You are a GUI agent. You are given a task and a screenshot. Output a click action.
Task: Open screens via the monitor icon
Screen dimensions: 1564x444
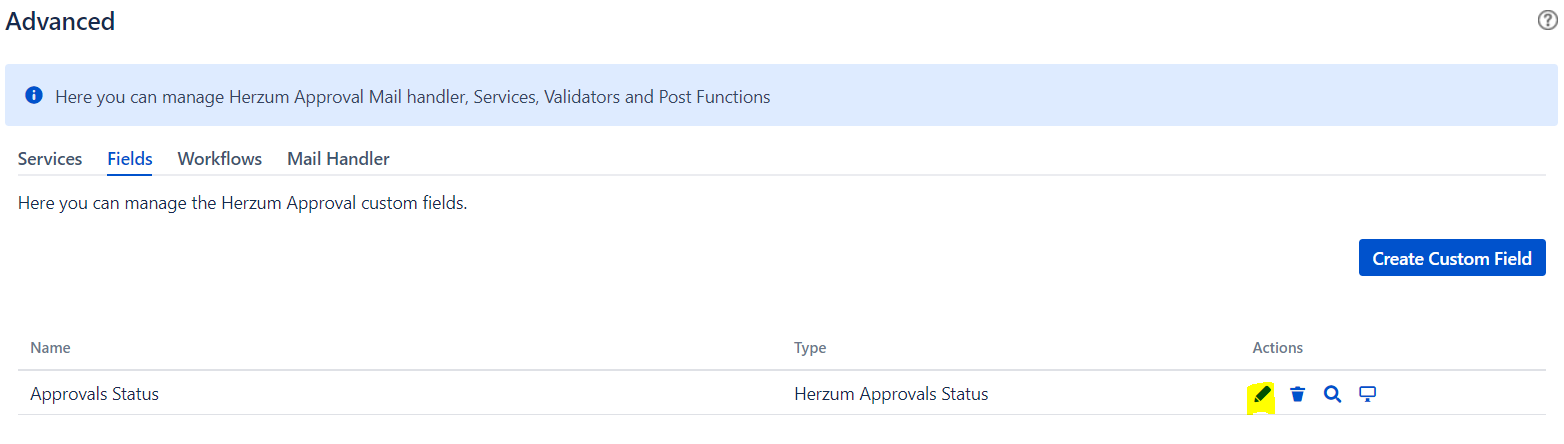pos(1368,394)
